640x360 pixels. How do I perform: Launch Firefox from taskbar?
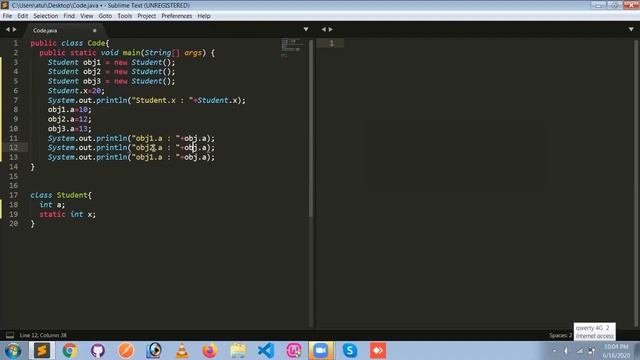coord(210,351)
